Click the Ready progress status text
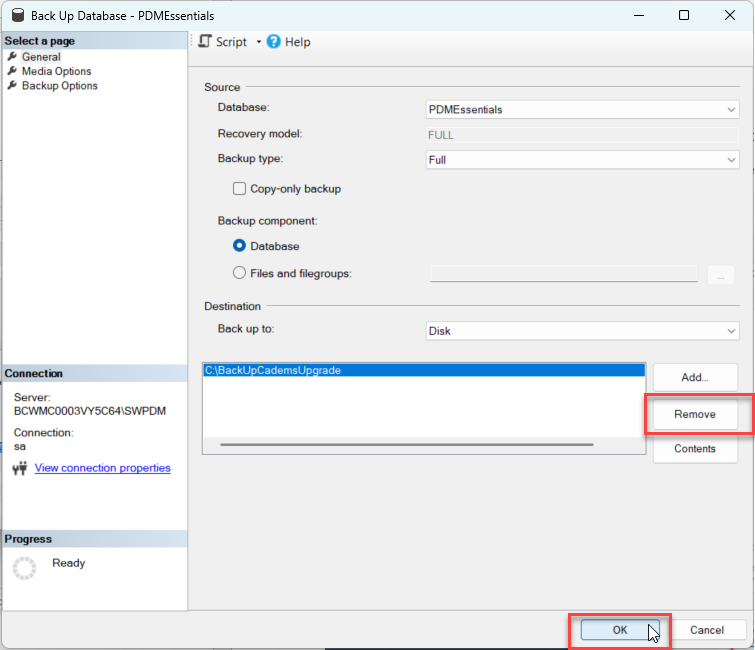 click(x=68, y=563)
